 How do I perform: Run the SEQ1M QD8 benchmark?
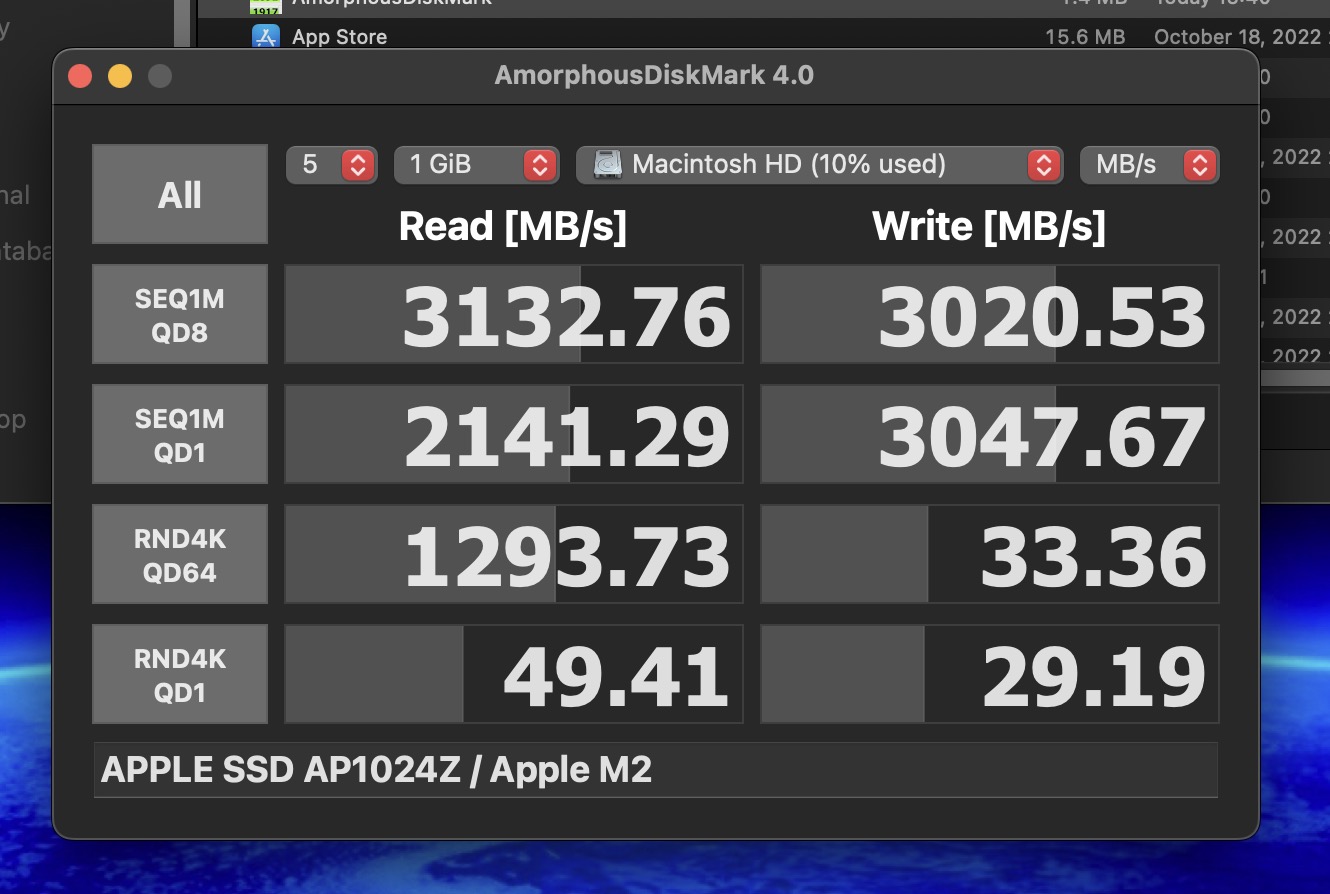point(180,314)
